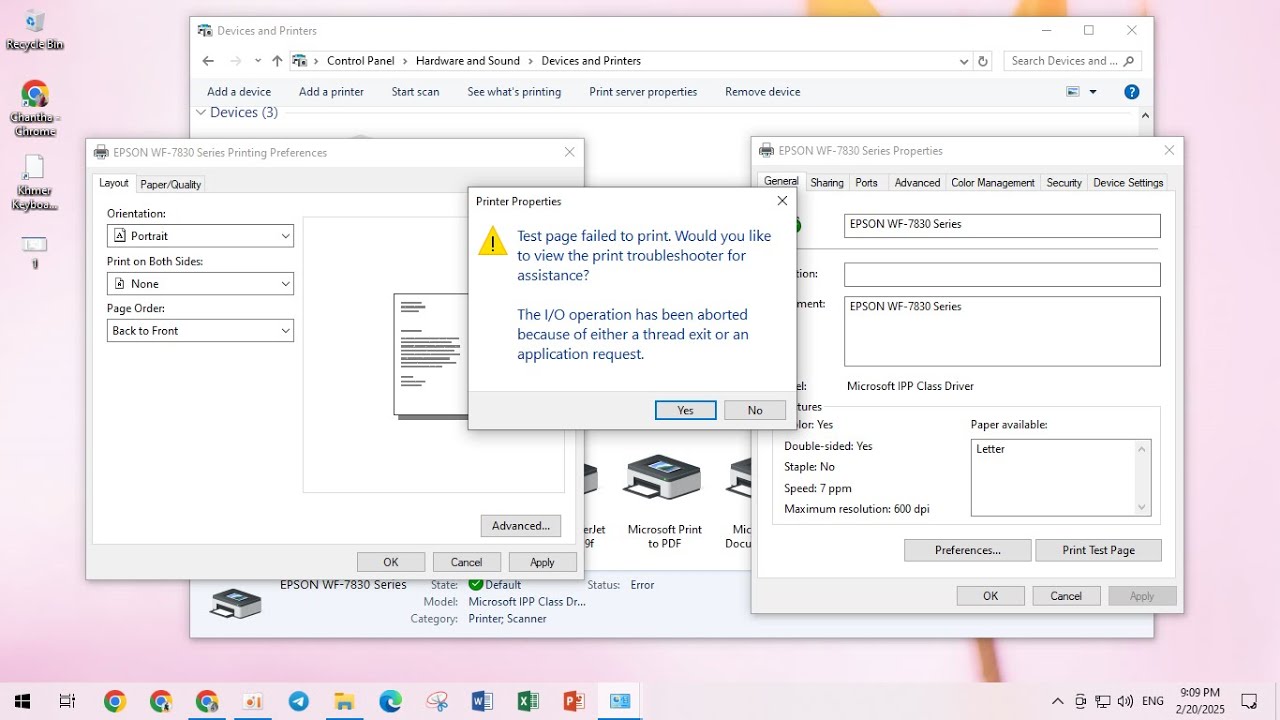The image size is (1280, 720).
Task: Click the Up arrow next to the address bar
Action: (x=277, y=61)
